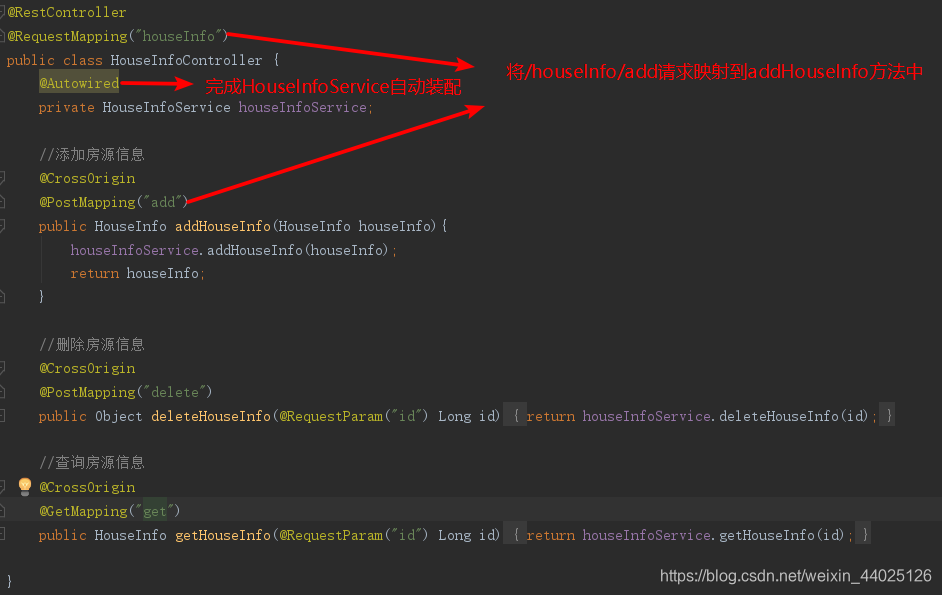Click the @PostMapping annotation with "delete"
This screenshot has width=942, height=595.
coord(87,392)
